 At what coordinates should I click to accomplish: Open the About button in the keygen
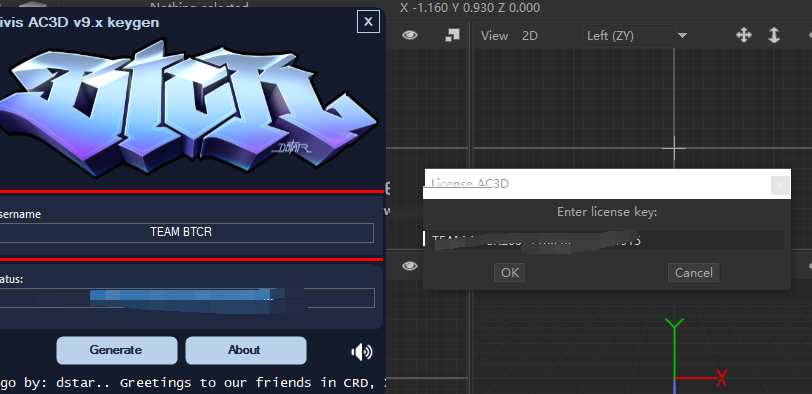pyautogui.click(x=245, y=350)
